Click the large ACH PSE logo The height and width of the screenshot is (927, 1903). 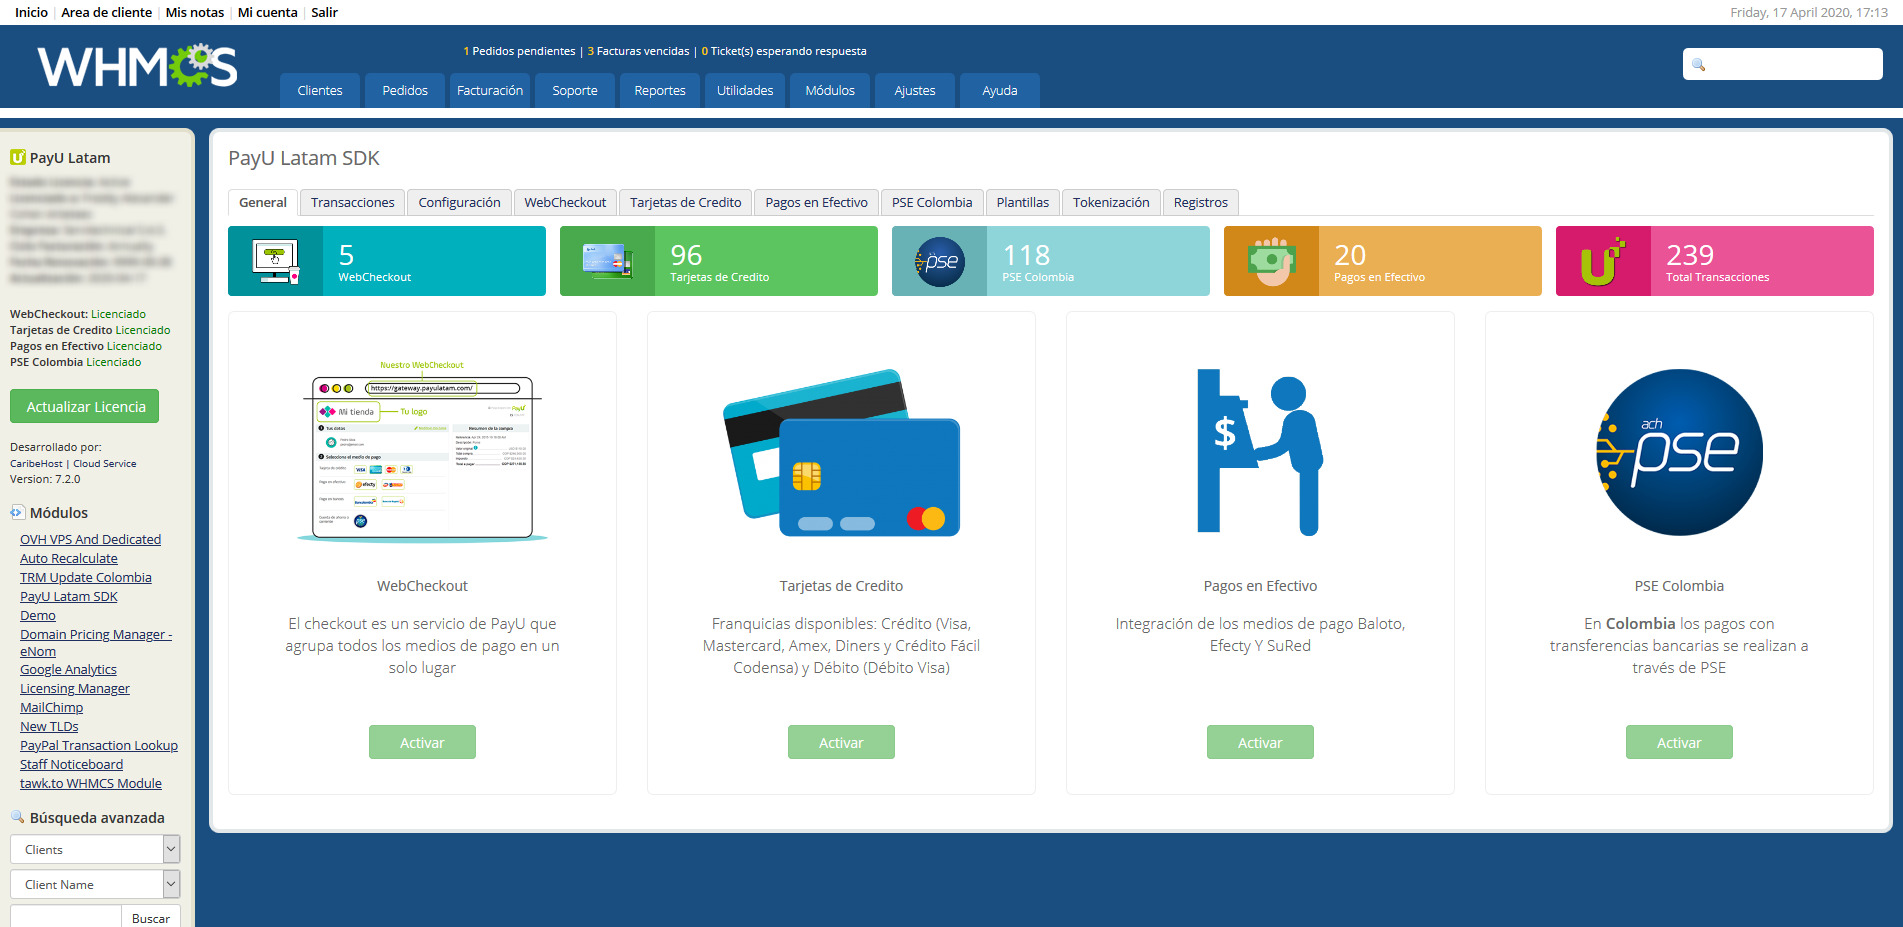[x=1679, y=452]
